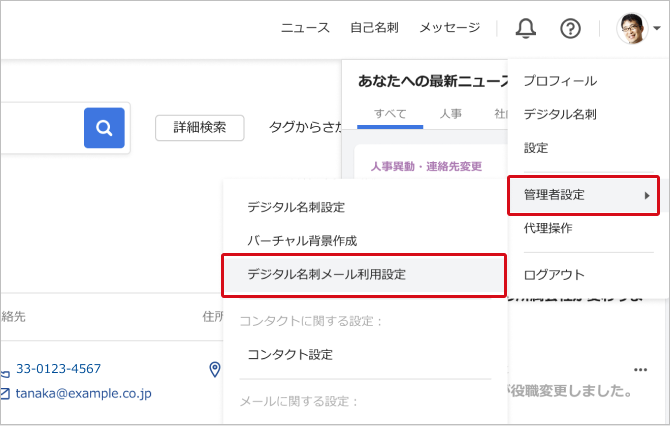The height and width of the screenshot is (426, 670).
Task: Select デジタル名刺メール利用設定 from submenu
Action: point(326,273)
